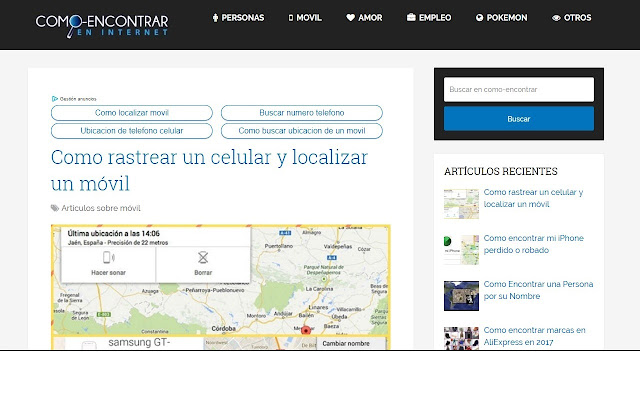640x400 pixels.
Task: Click the ARTÍCULOS RECIENTES heading
Action: [501, 171]
